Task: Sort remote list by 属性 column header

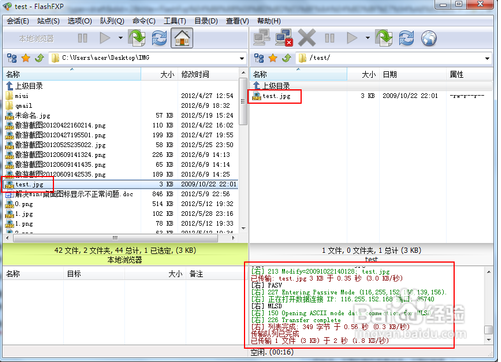Action: (469, 74)
